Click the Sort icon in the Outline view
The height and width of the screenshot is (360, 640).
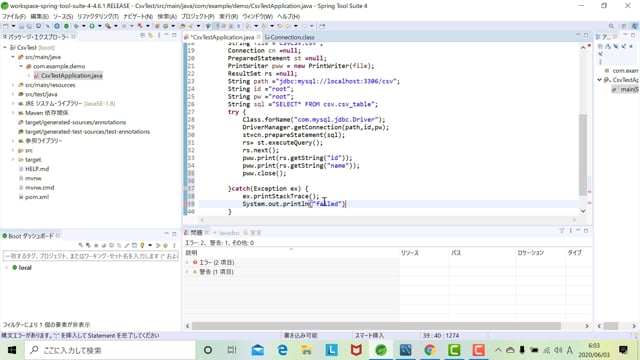(x=608, y=47)
